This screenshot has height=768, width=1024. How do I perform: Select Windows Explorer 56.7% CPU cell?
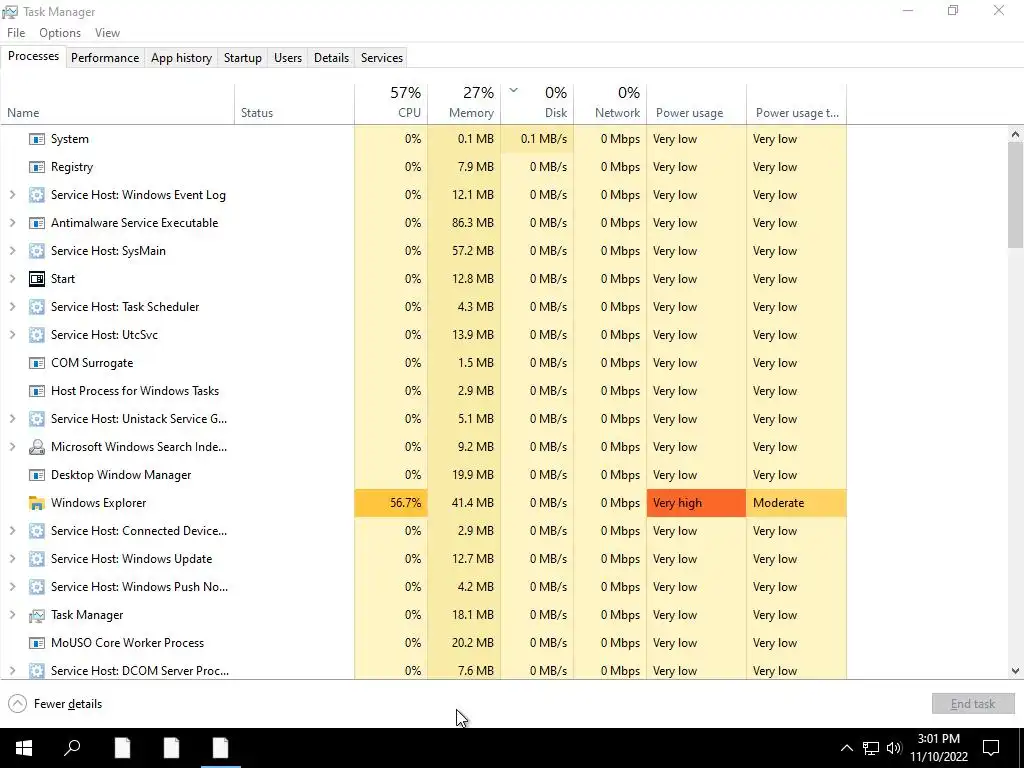(391, 503)
